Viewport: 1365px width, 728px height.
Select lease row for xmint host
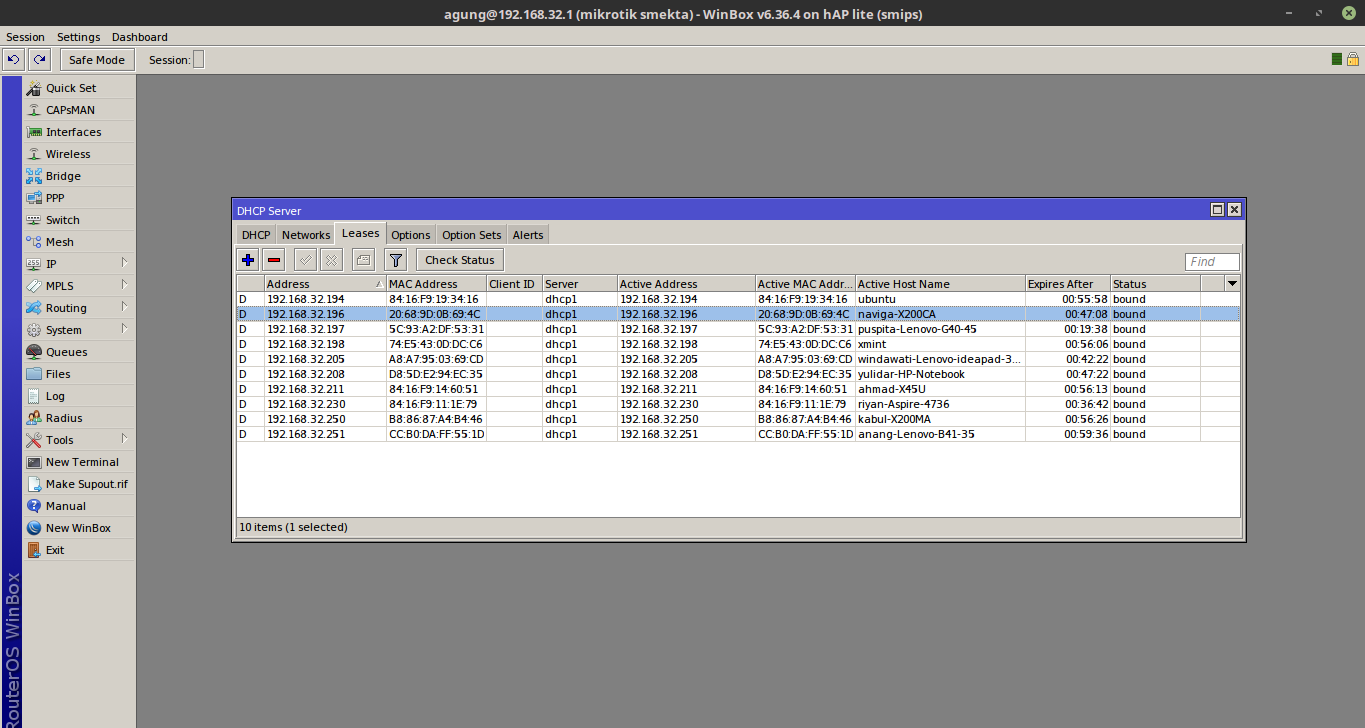pos(738,344)
